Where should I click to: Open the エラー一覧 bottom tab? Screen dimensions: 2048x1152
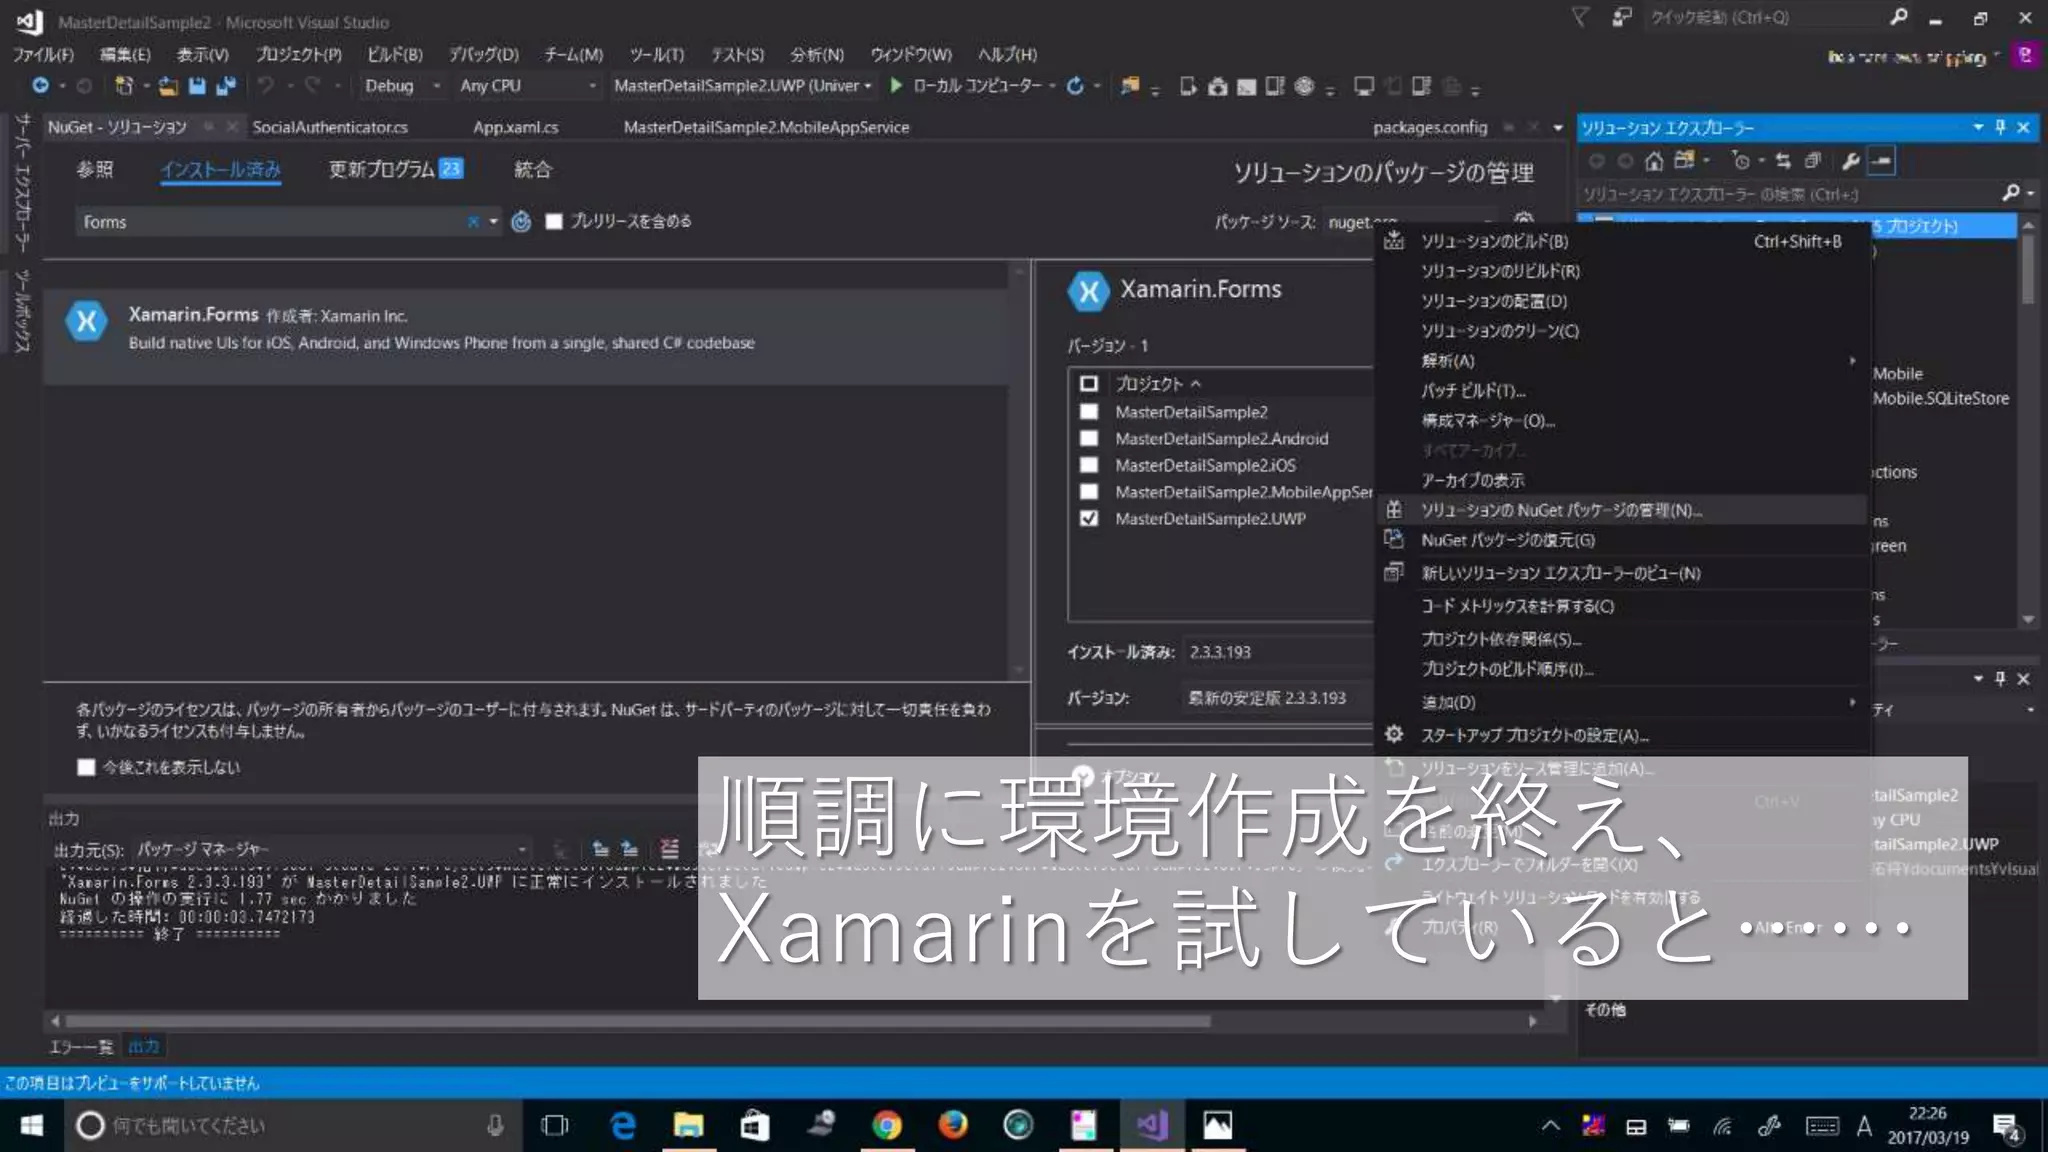(81, 1046)
